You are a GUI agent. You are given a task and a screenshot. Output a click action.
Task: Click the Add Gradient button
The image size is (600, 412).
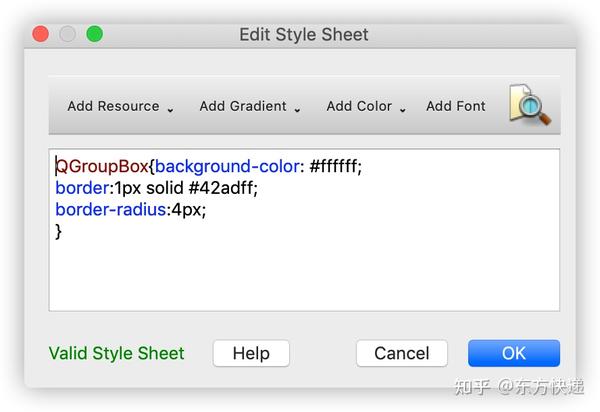(242, 106)
